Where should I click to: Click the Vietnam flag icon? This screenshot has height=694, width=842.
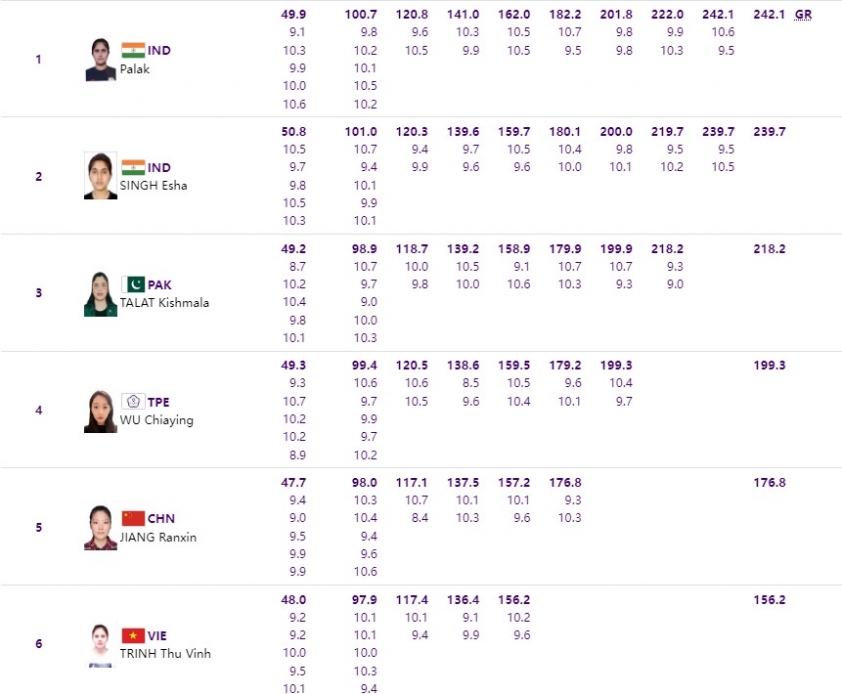(133, 635)
